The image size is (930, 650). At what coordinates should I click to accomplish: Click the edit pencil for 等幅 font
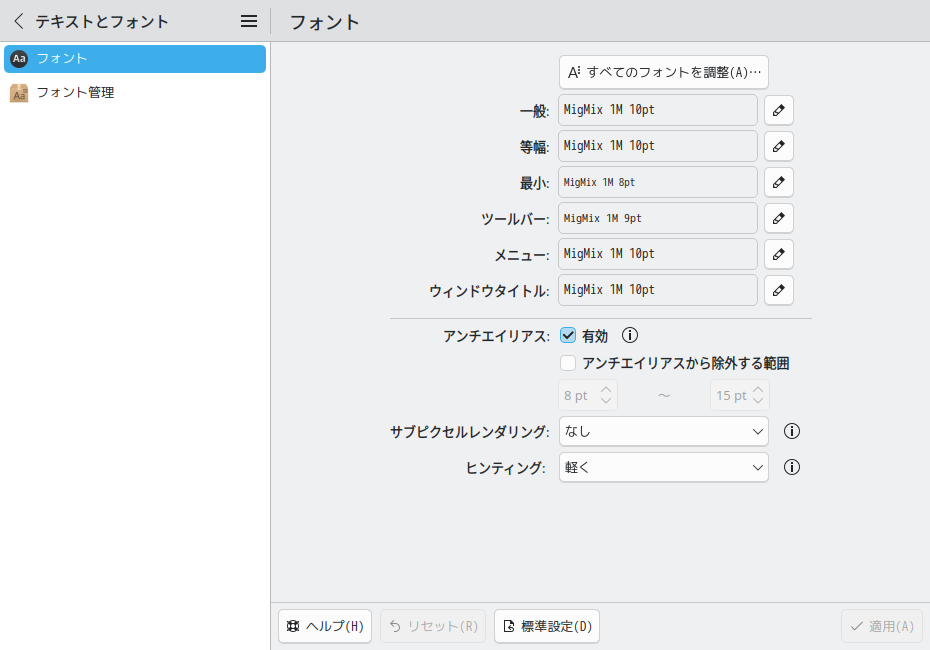click(x=778, y=146)
